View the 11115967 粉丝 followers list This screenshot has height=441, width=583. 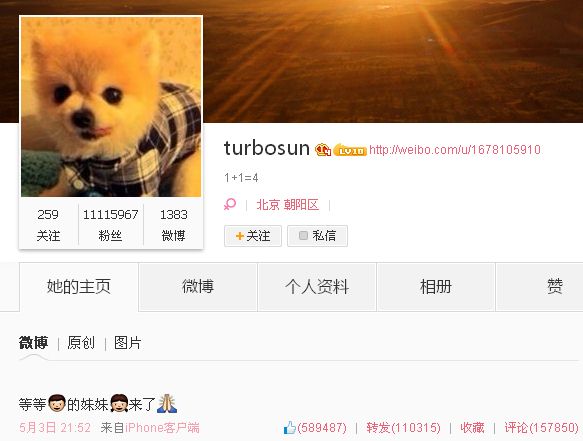[x=110, y=225]
